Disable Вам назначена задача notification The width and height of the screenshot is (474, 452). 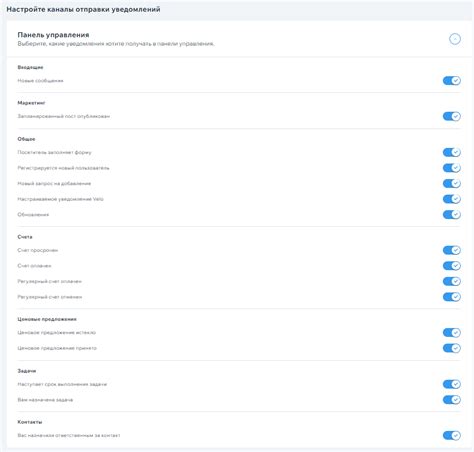coord(452,400)
